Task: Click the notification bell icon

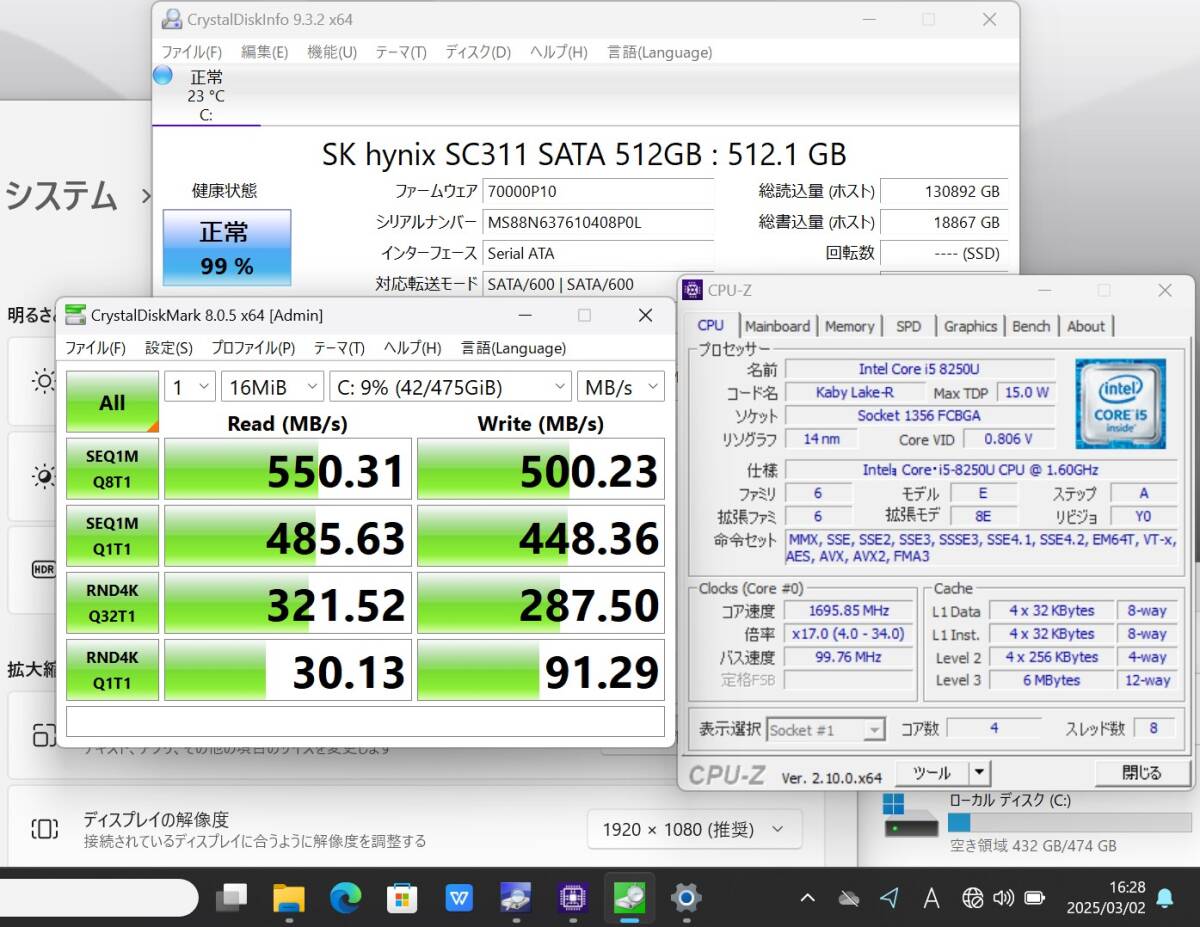Action: (x=1164, y=898)
